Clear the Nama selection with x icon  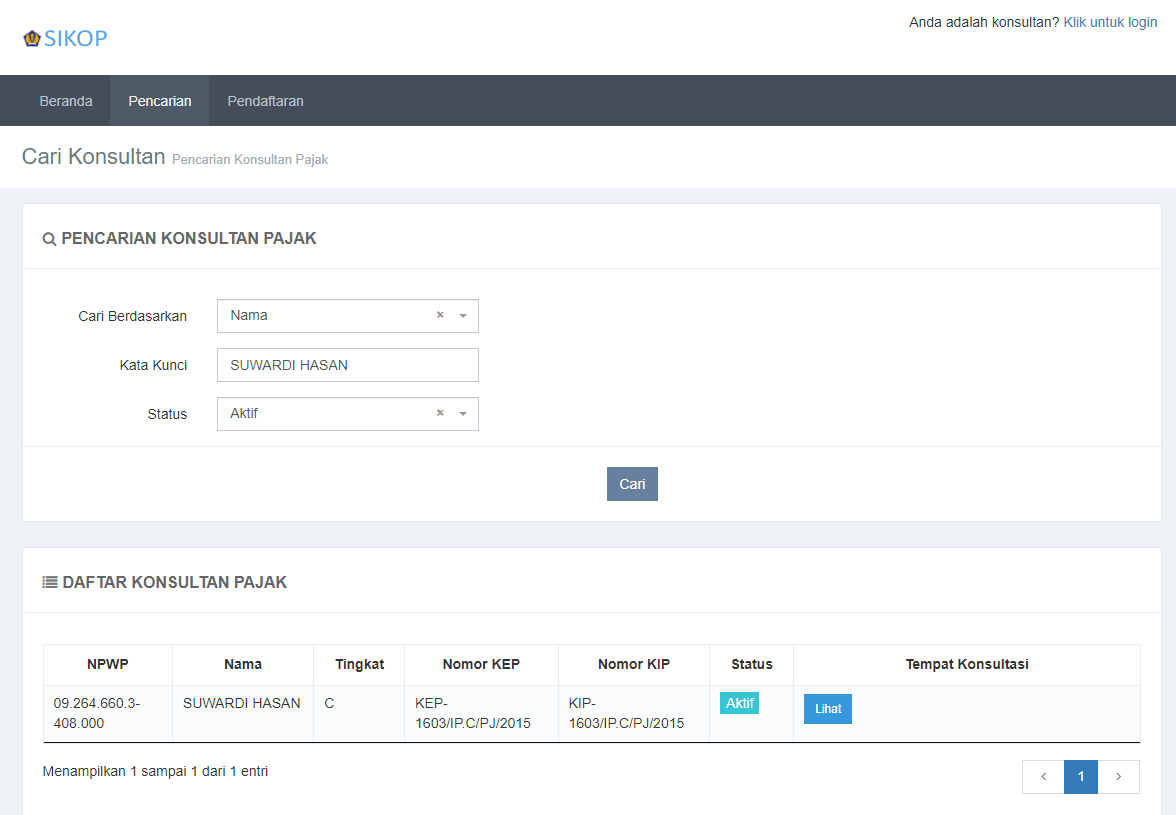[440, 315]
